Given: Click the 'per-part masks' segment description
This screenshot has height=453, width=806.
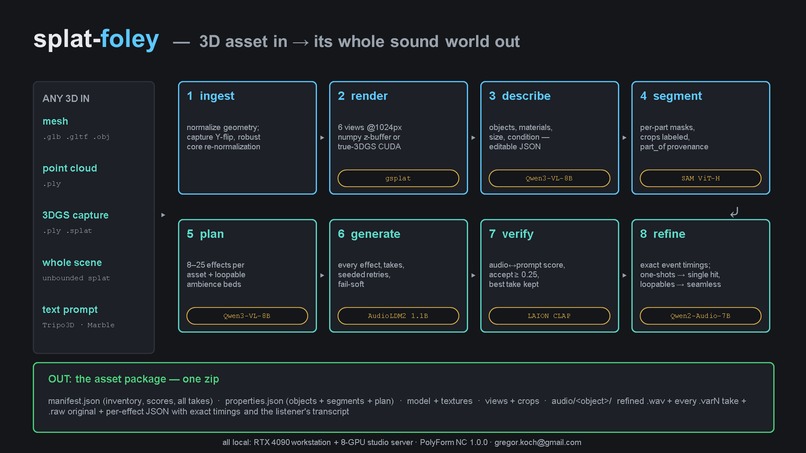Looking at the screenshot, I should tap(674, 137).
